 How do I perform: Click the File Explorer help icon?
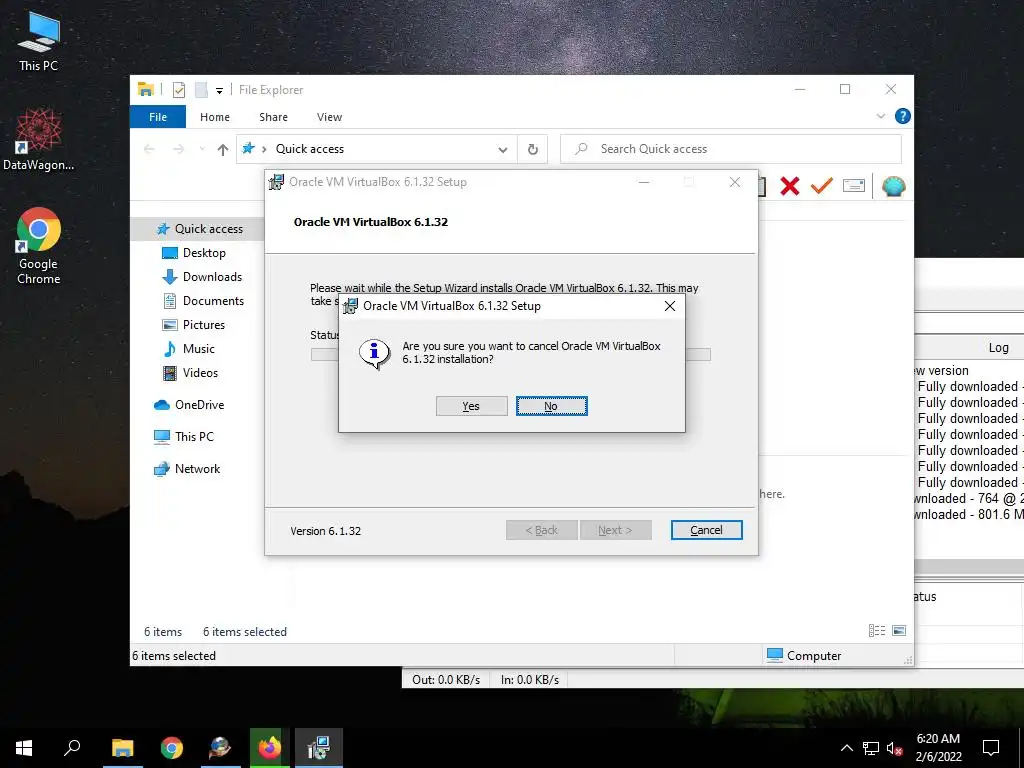(903, 116)
